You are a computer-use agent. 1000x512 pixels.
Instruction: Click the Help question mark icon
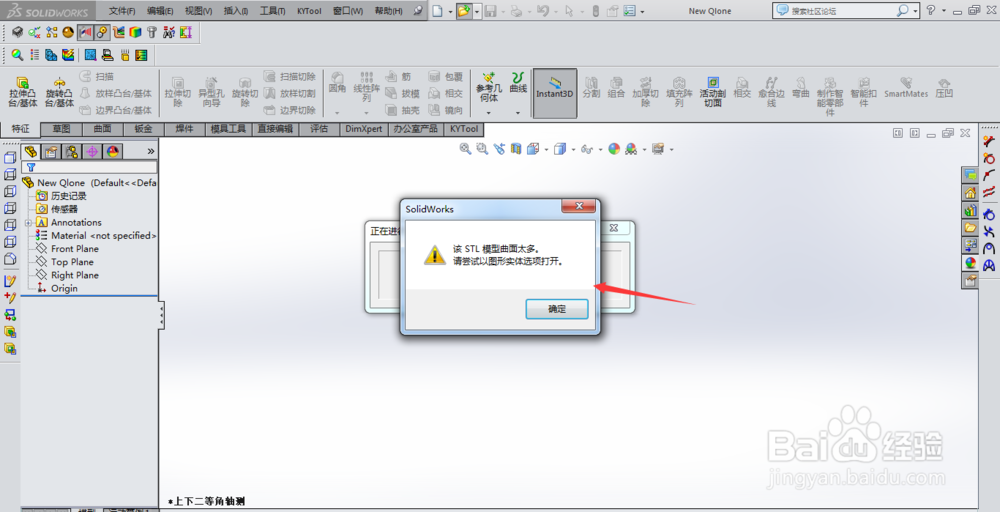point(931,10)
